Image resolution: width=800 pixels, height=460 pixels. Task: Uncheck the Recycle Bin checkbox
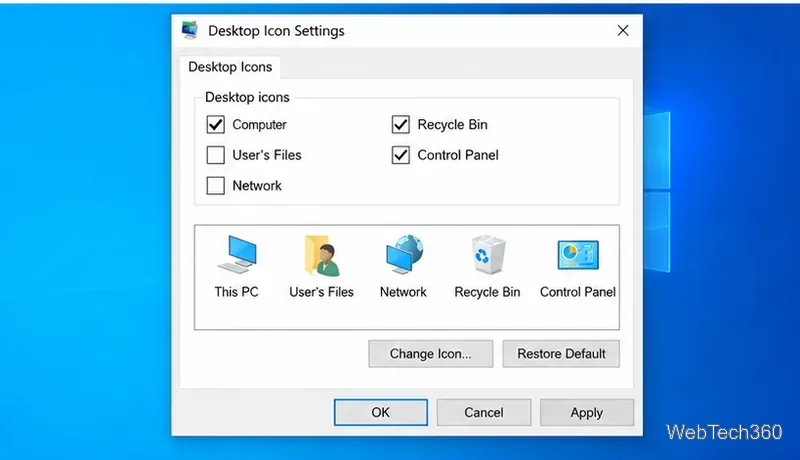pos(401,124)
